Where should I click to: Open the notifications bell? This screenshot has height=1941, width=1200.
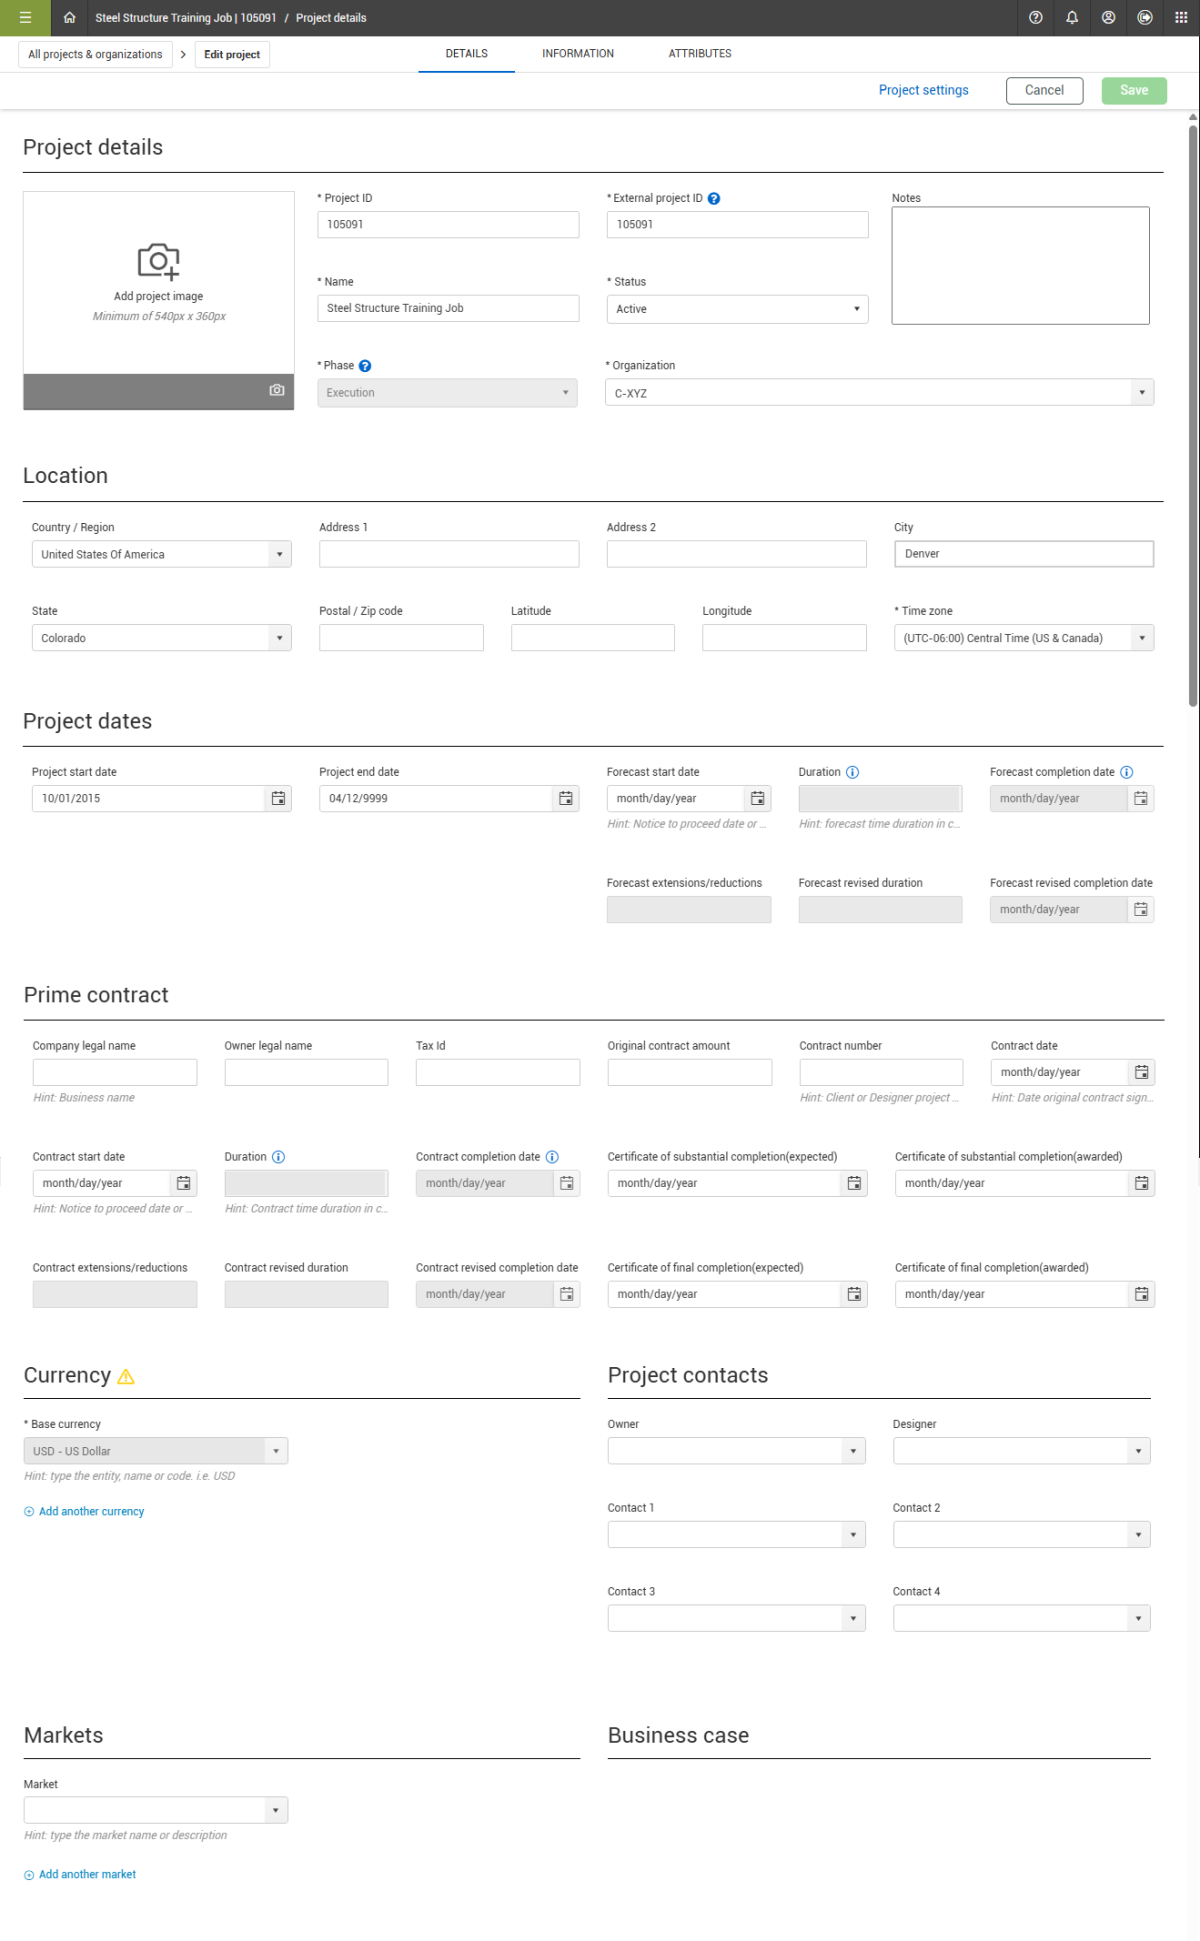pos(1072,18)
